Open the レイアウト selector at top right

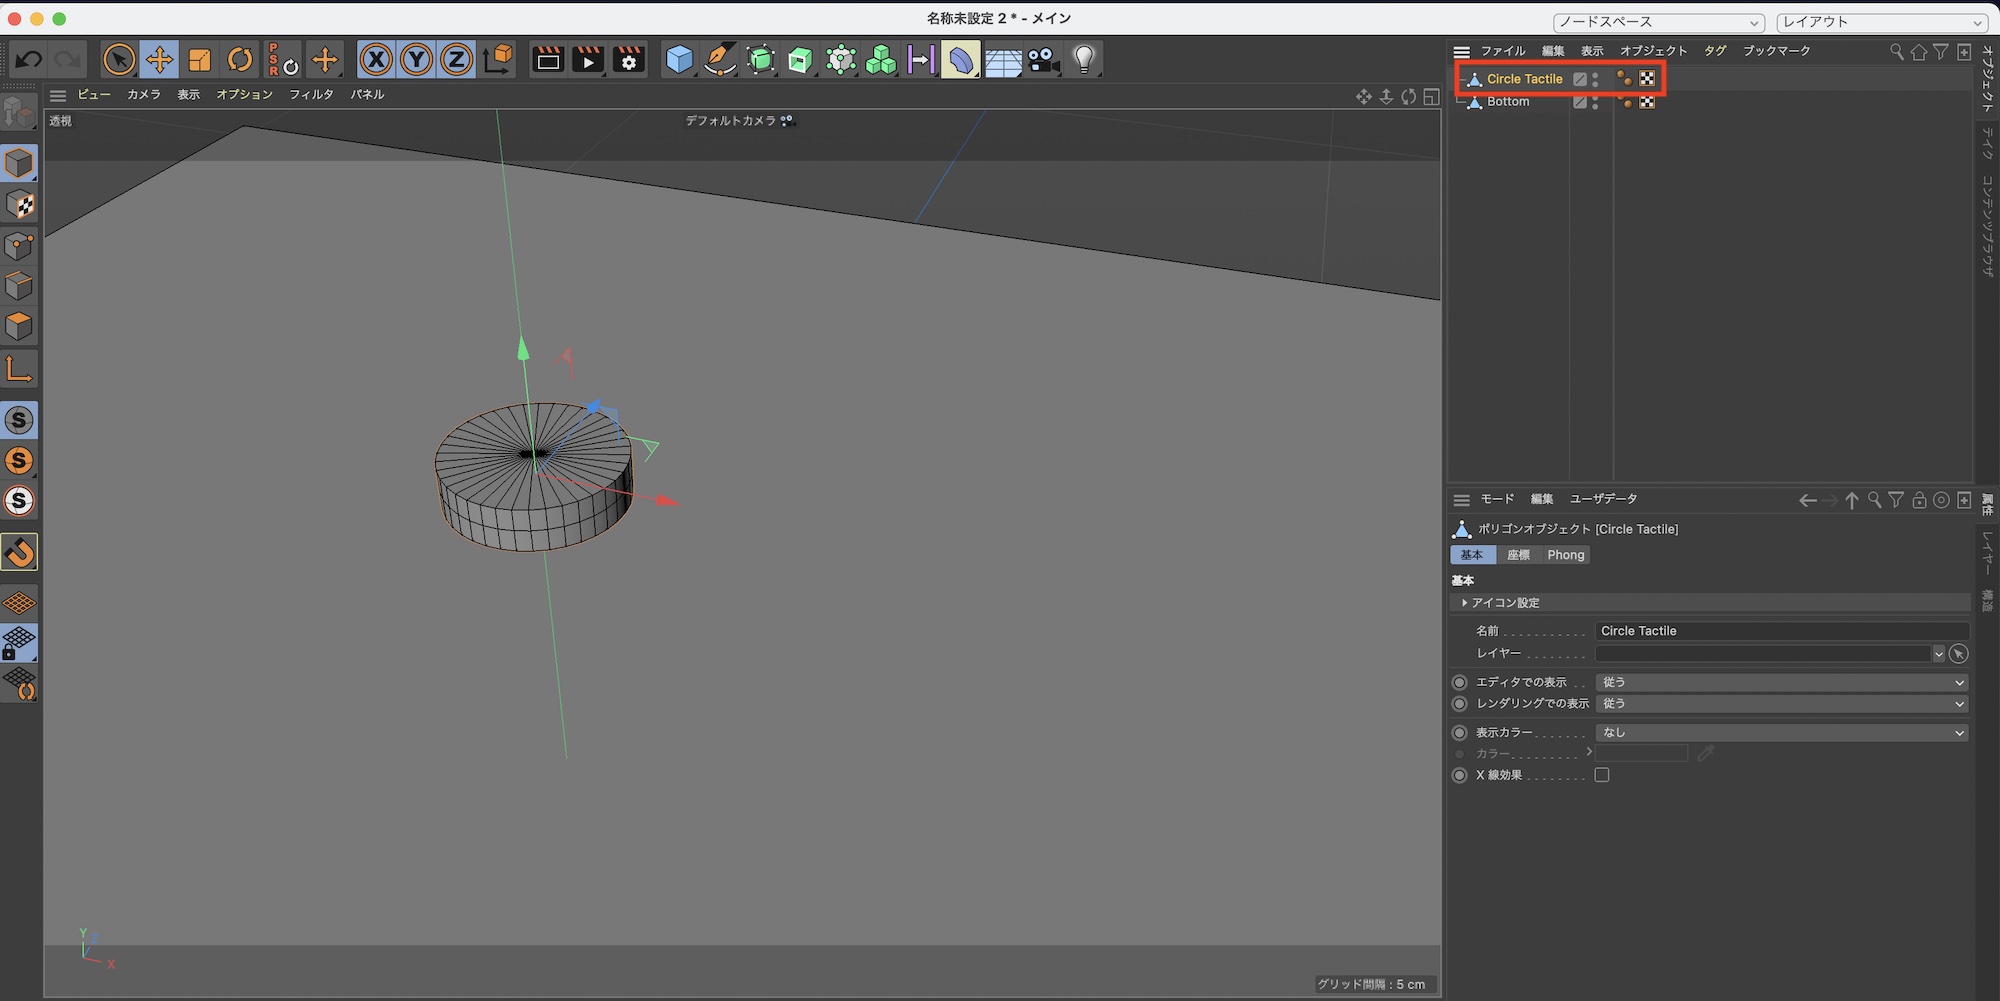[1881, 22]
